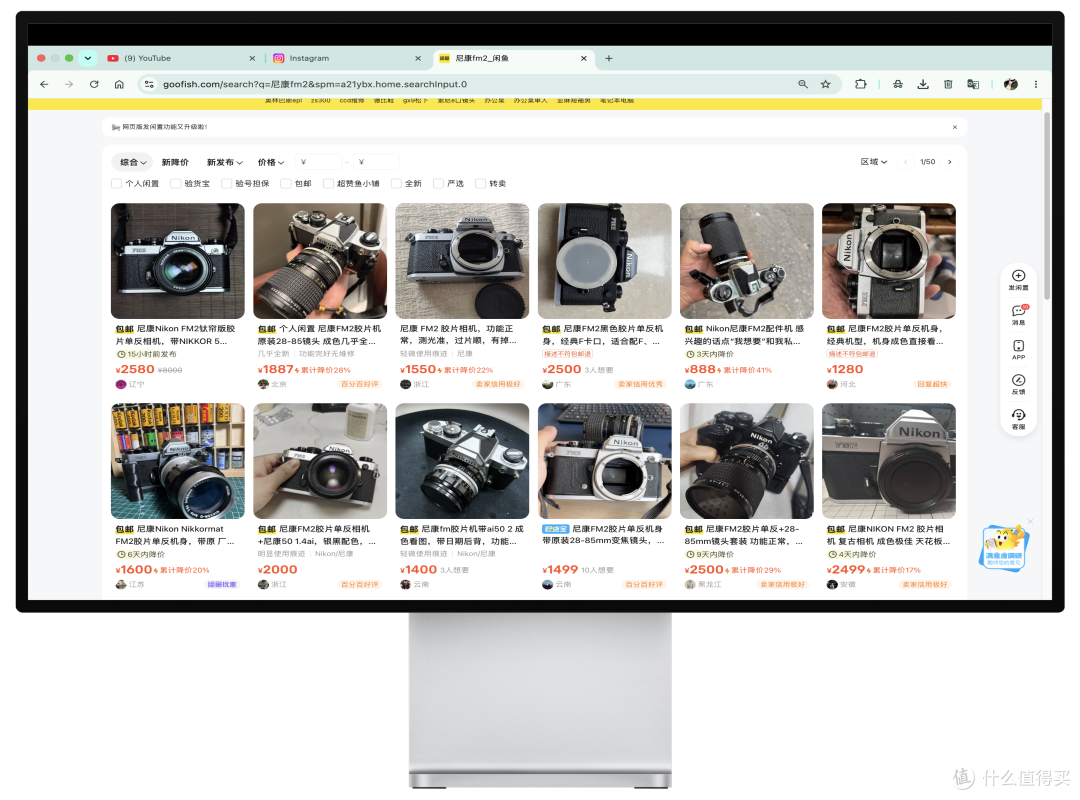The width and height of the screenshot is (1080, 800).
Task: Open the extensions puzzle icon
Action: coord(861,84)
